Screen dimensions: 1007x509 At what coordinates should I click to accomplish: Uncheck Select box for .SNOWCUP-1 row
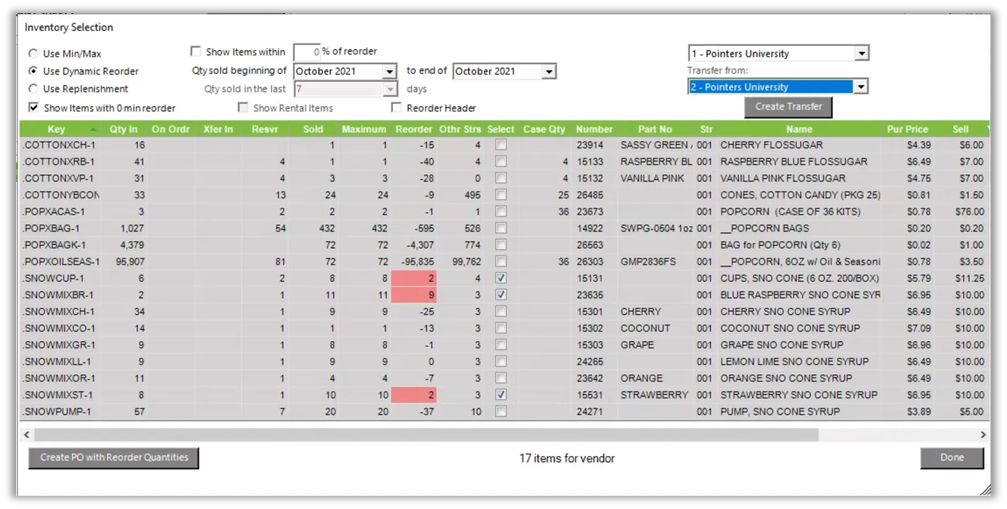(x=501, y=278)
